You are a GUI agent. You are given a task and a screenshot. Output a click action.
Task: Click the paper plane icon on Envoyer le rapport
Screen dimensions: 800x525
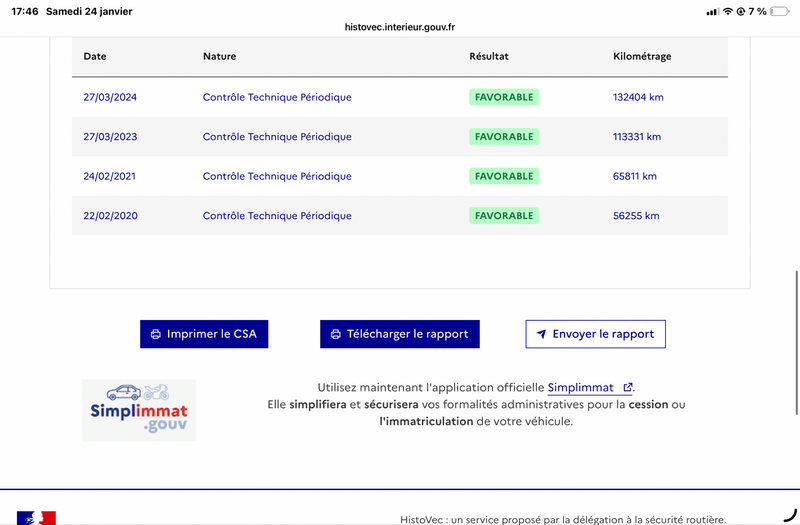coord(541,334)
